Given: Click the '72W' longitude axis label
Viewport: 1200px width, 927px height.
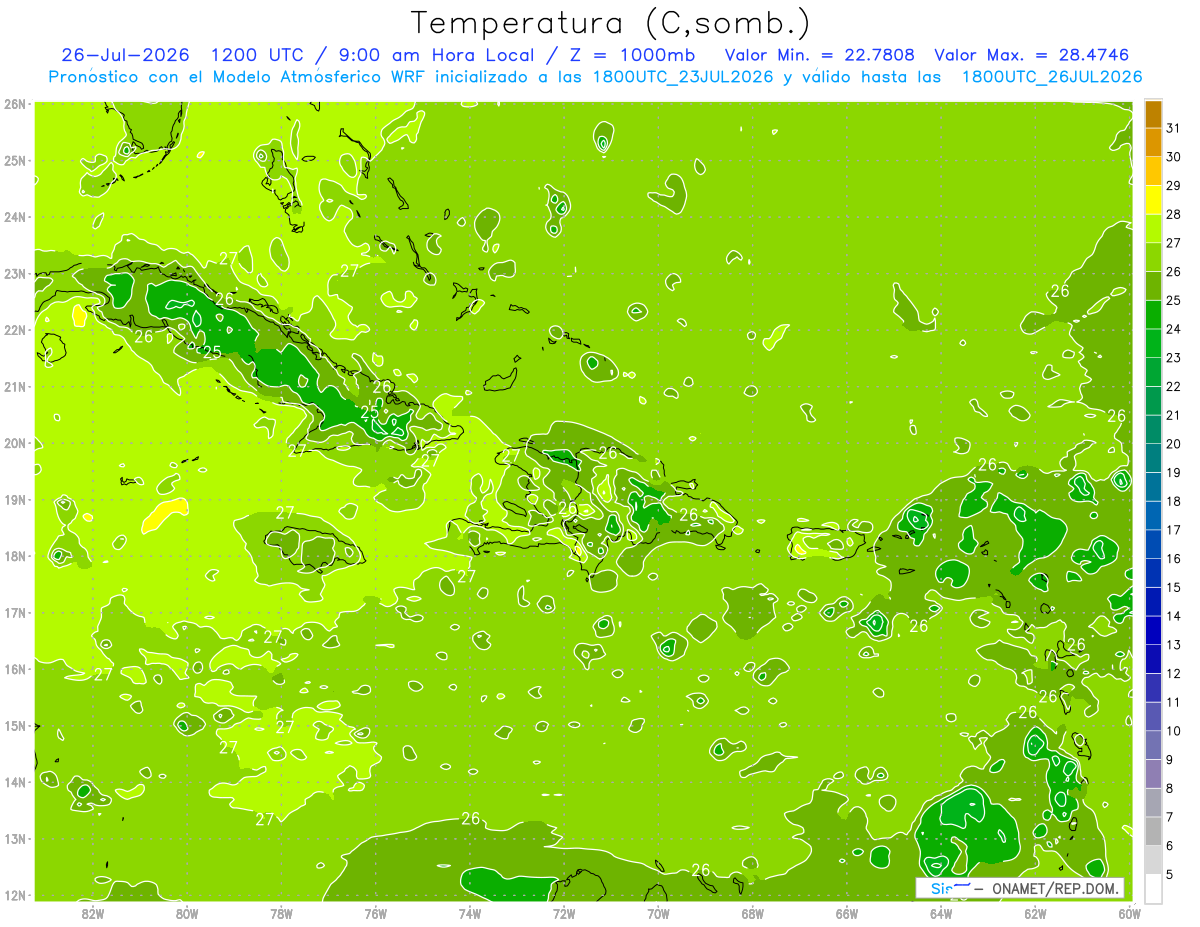Looking at the screenshot, I should coord(564,913).
